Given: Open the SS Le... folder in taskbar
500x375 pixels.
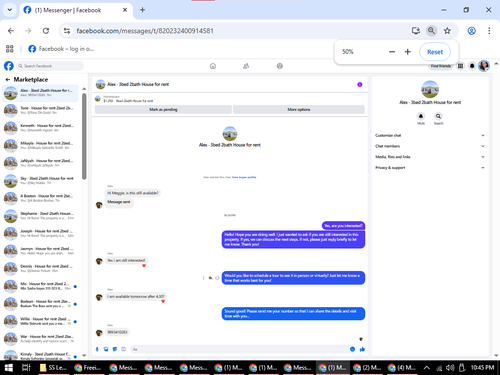Looking at the screenshot, I should click(53, 368).
